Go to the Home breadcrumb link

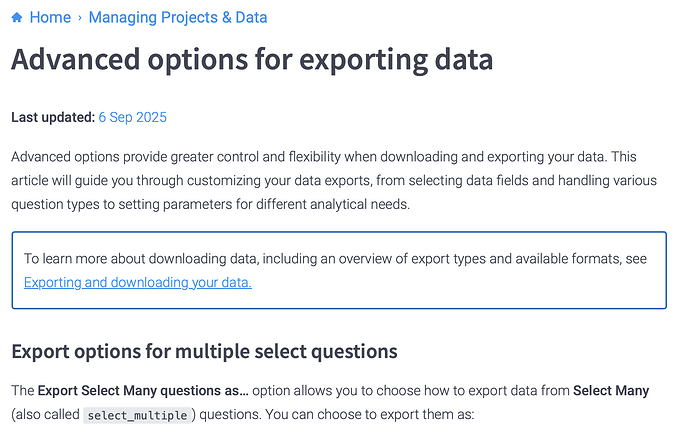[50, 18]
